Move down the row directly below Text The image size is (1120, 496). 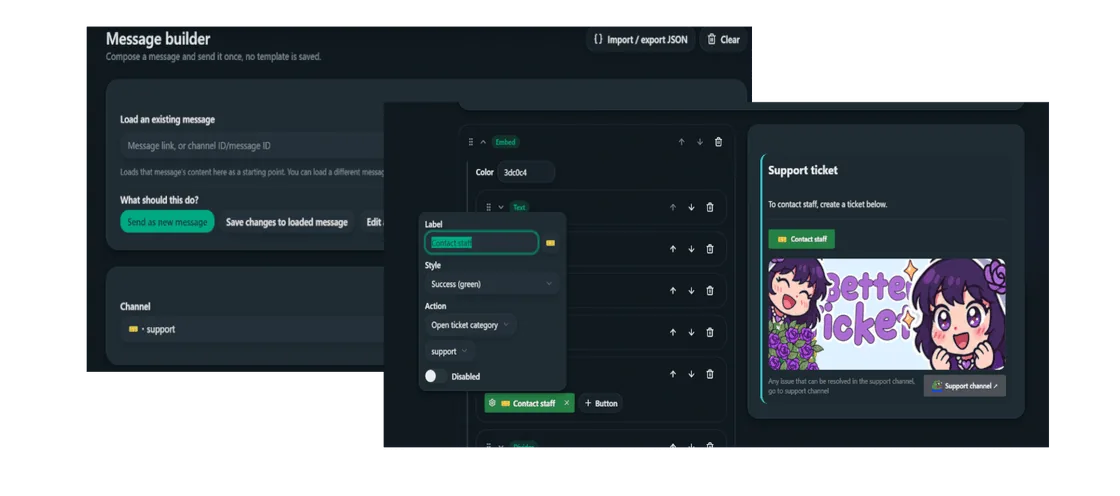691,249
